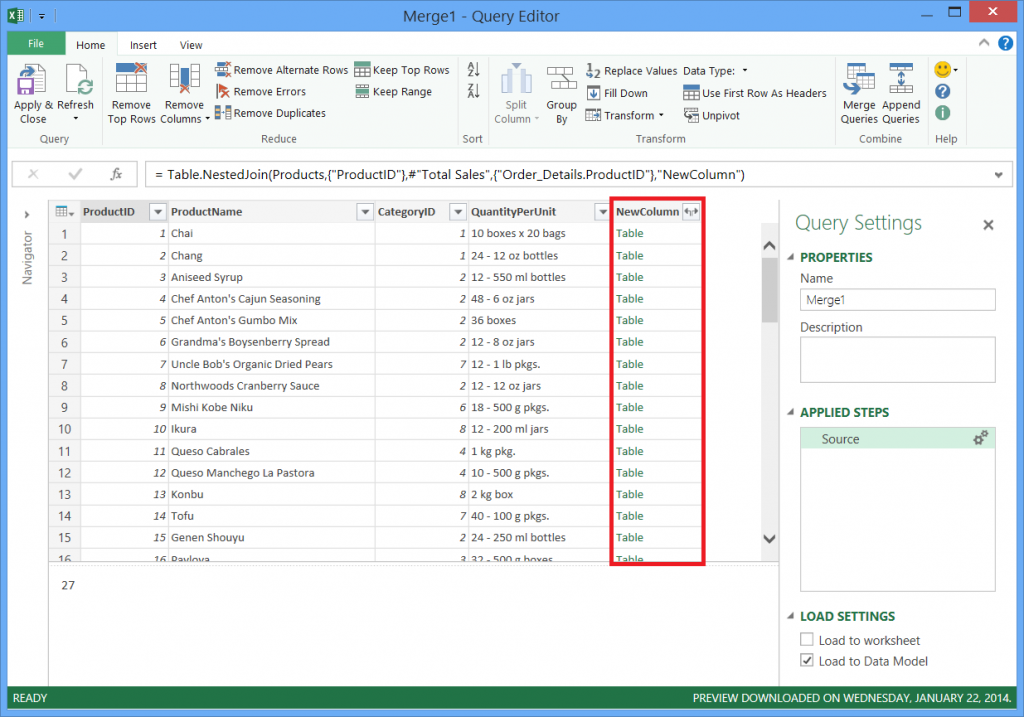
Task: Select Remove Errors
Action: click(261, 91)
